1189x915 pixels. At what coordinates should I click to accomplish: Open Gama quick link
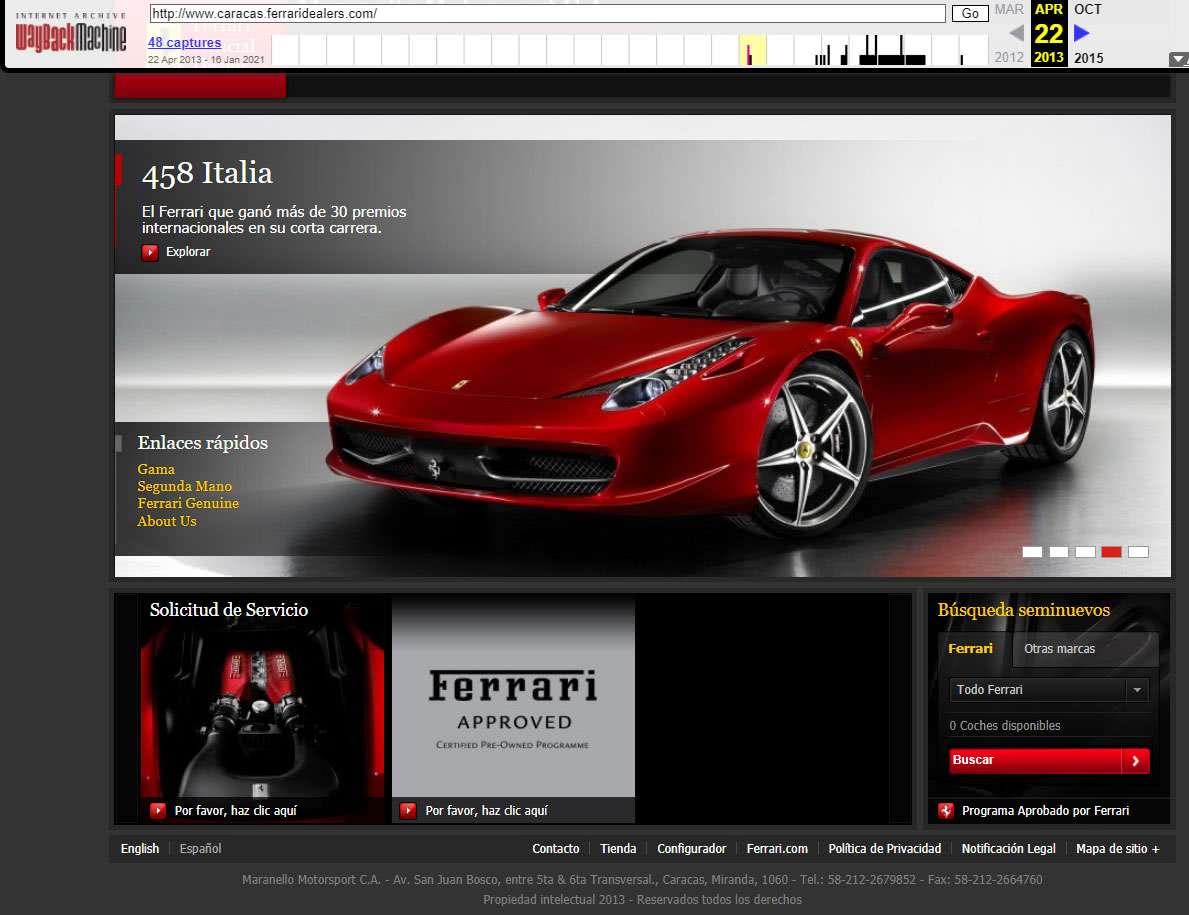(x=156, y=469)
